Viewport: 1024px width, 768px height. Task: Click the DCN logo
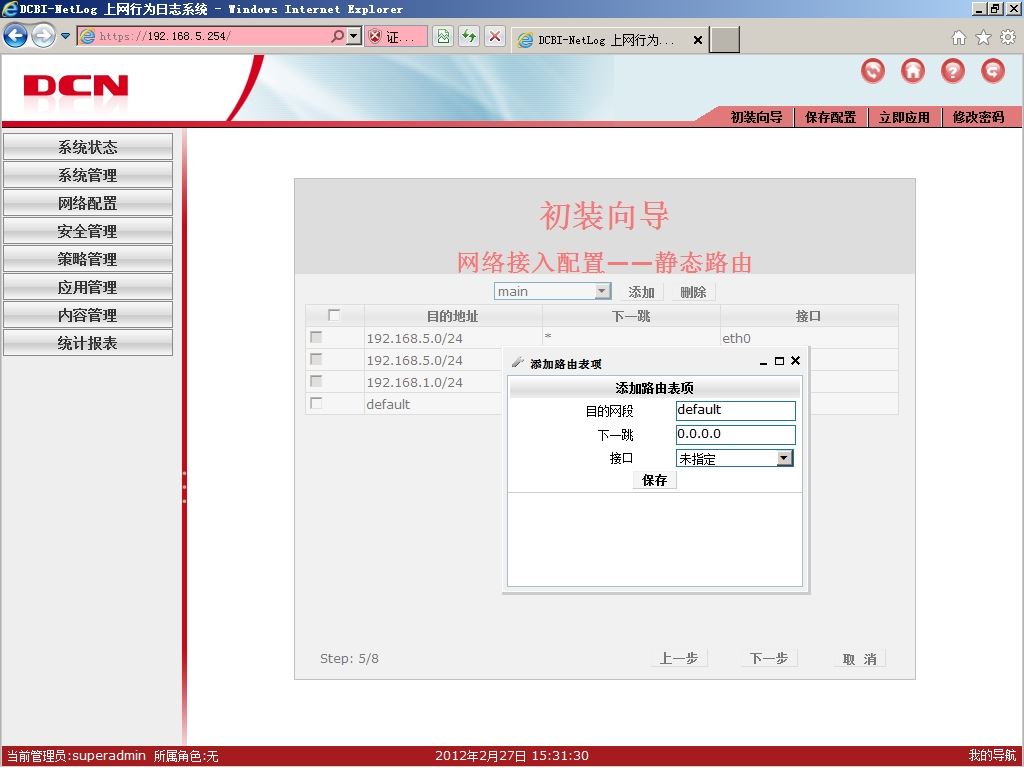(76, 86)
